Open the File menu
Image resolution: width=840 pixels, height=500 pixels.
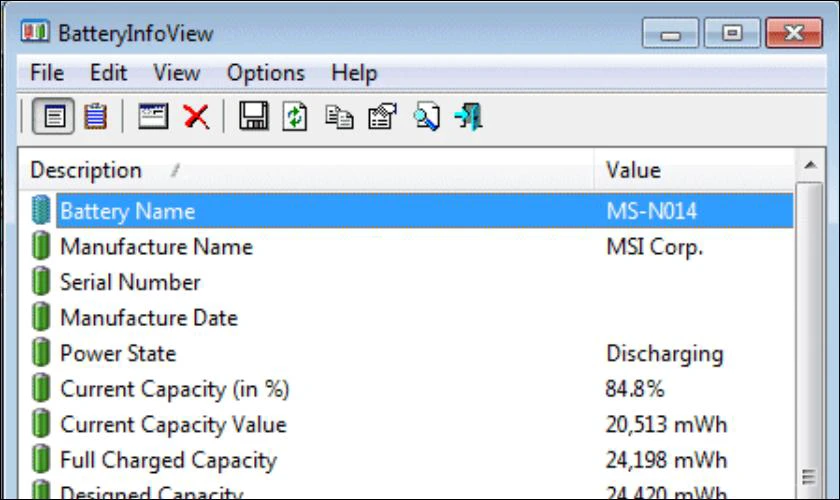[x=47, y=73]
